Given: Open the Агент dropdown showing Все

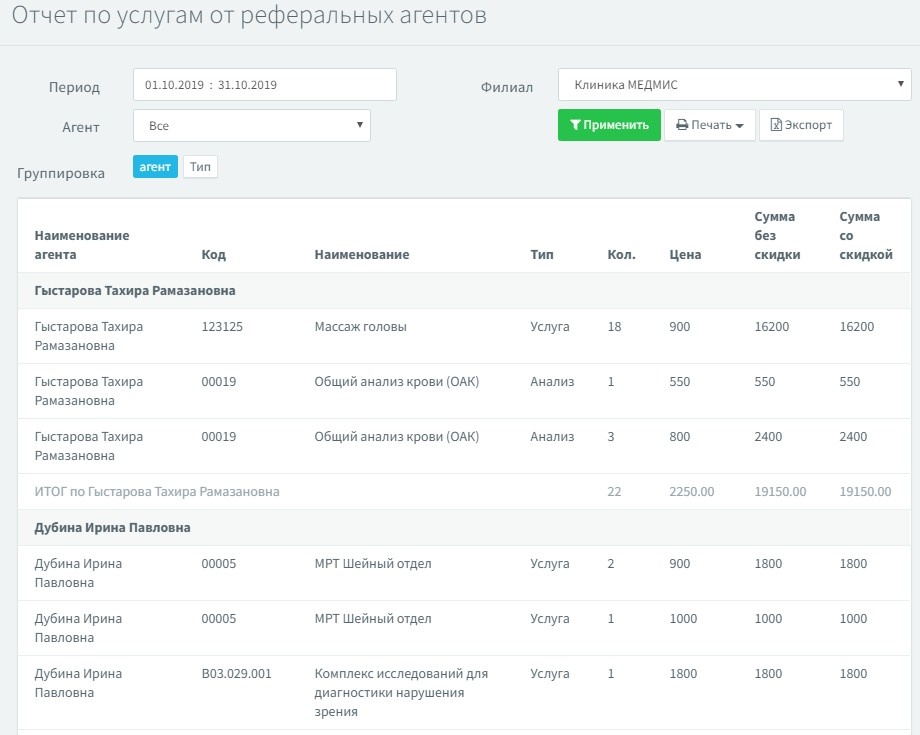Looking at the screenshot, I should pyautogui.click(x=252, y=126).
